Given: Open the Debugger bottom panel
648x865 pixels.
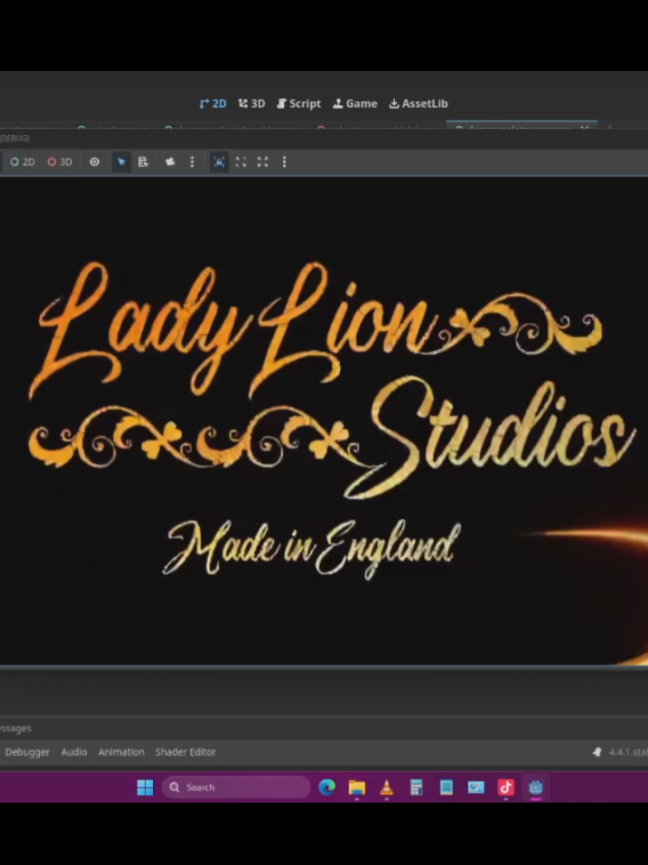Looking at the screenshot, I should (x=27, y=752).
